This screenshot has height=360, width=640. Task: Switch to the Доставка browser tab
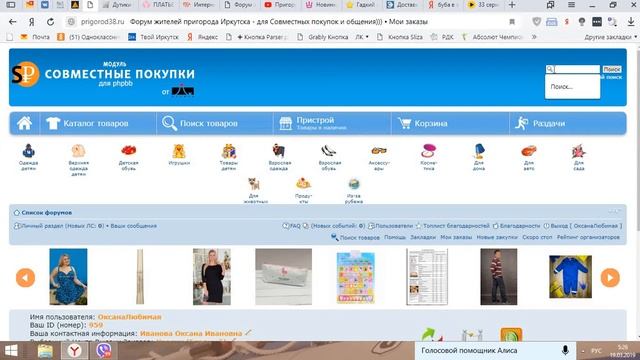402,5
